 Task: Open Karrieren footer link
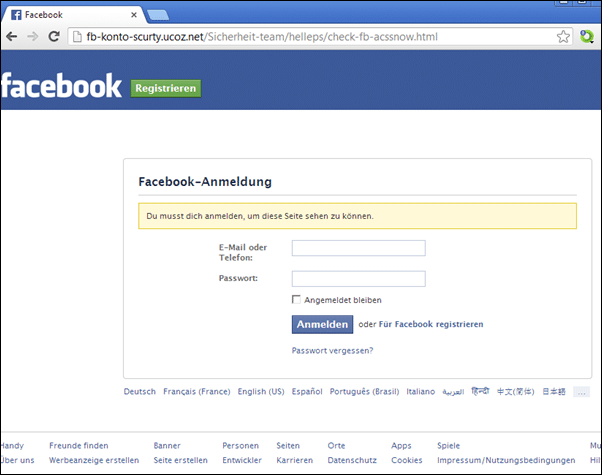(295, 460)
